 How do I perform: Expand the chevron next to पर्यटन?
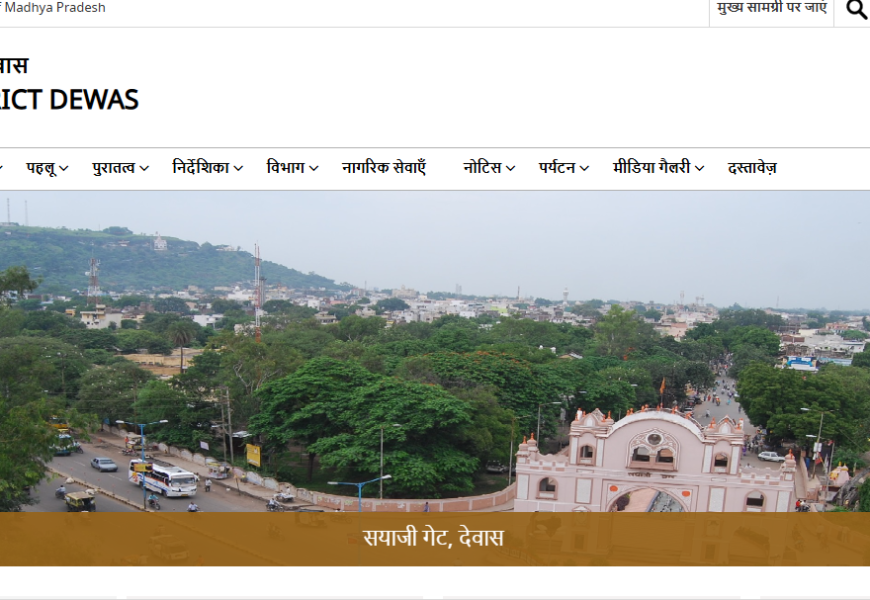coord(585,169)
